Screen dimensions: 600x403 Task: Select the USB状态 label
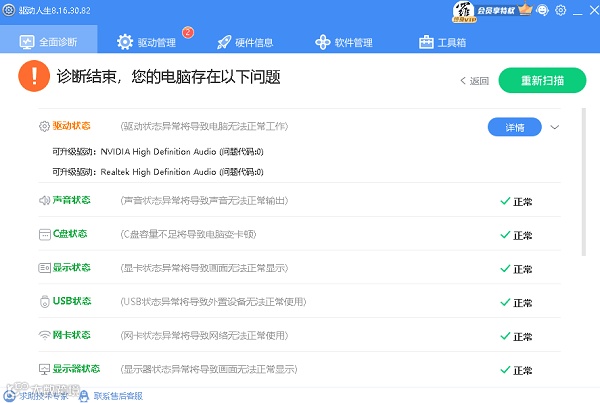[x=72, y=301]
